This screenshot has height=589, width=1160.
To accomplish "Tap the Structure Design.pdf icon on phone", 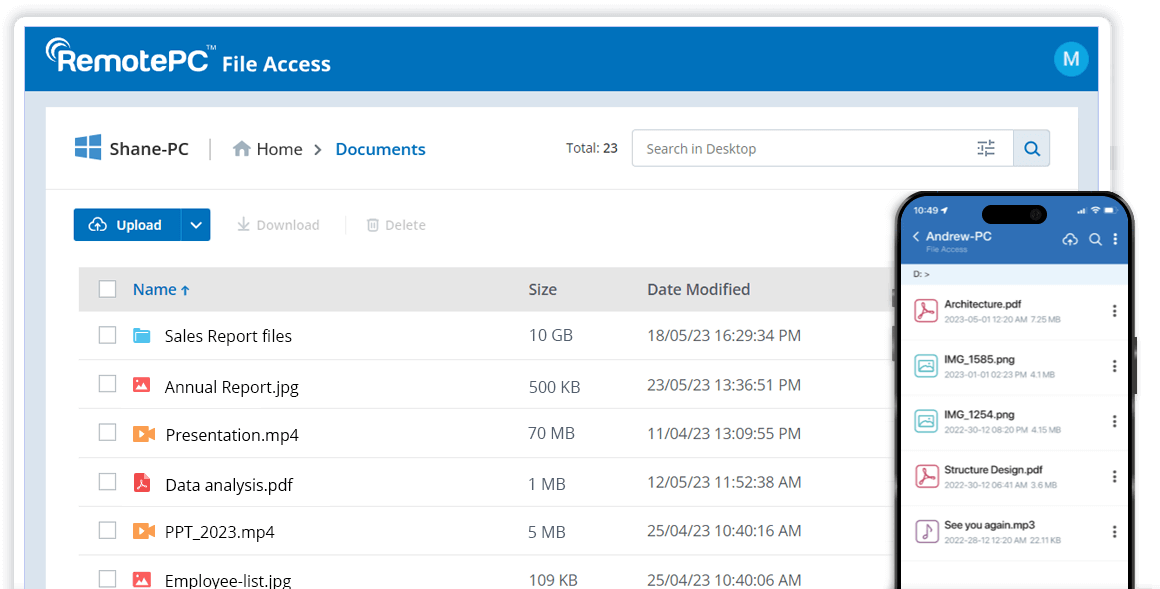I will click(926, 476).
